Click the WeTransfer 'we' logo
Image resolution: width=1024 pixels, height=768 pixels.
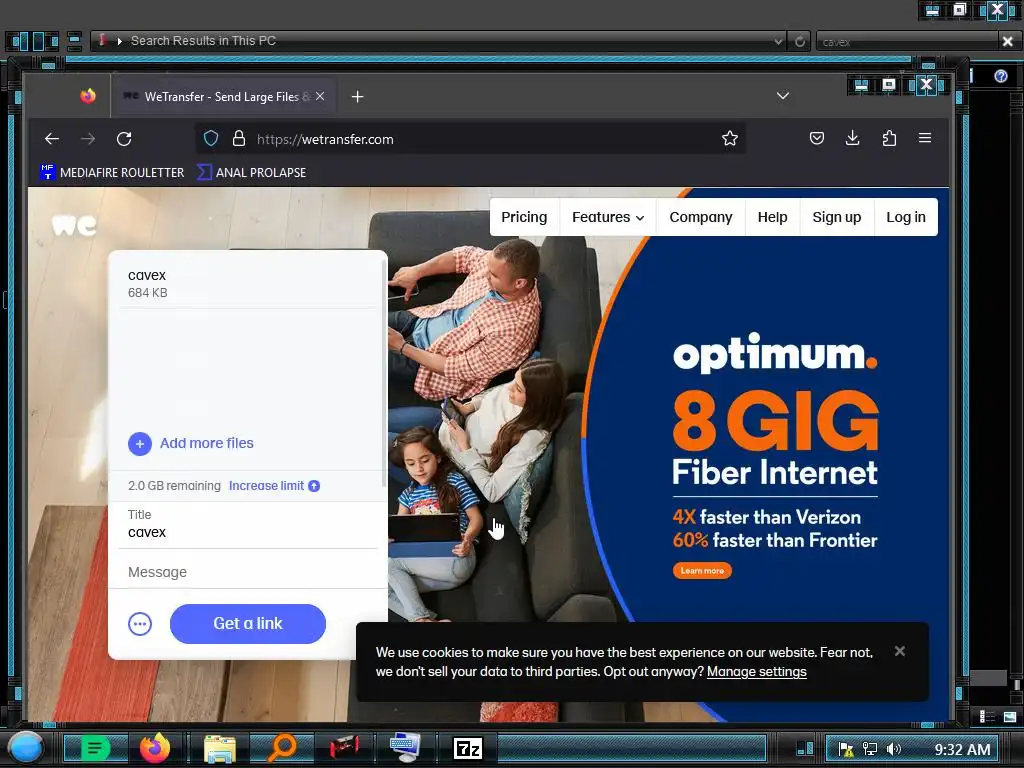[74, 225]
